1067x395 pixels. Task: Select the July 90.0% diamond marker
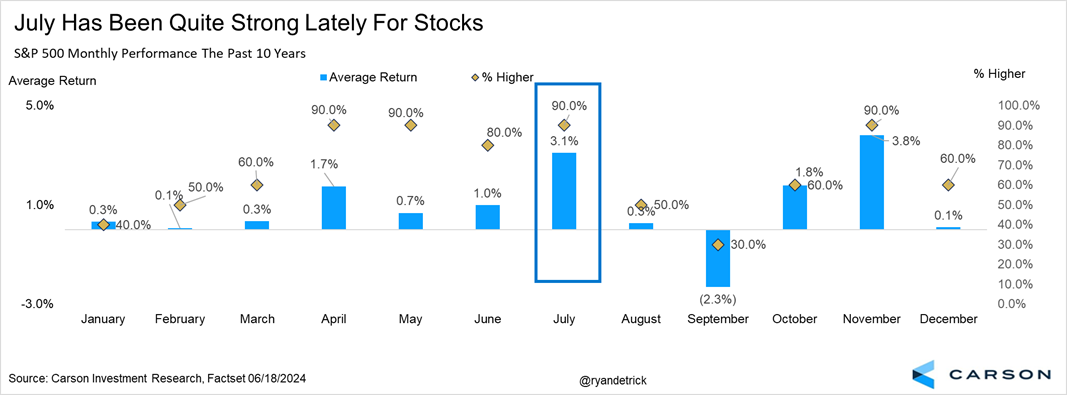[x=564, y=125]
